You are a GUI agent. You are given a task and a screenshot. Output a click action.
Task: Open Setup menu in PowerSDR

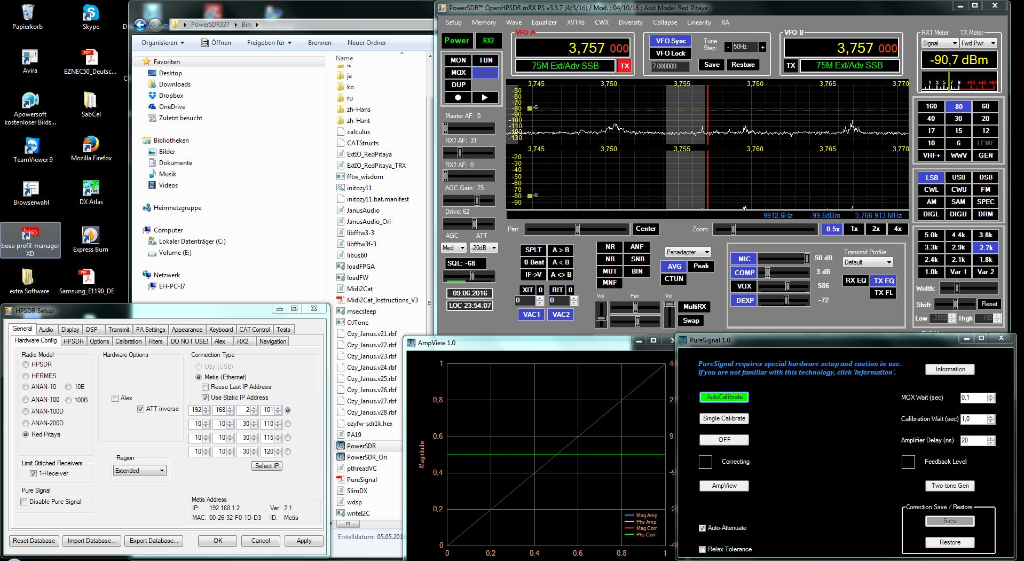(453, 22)
